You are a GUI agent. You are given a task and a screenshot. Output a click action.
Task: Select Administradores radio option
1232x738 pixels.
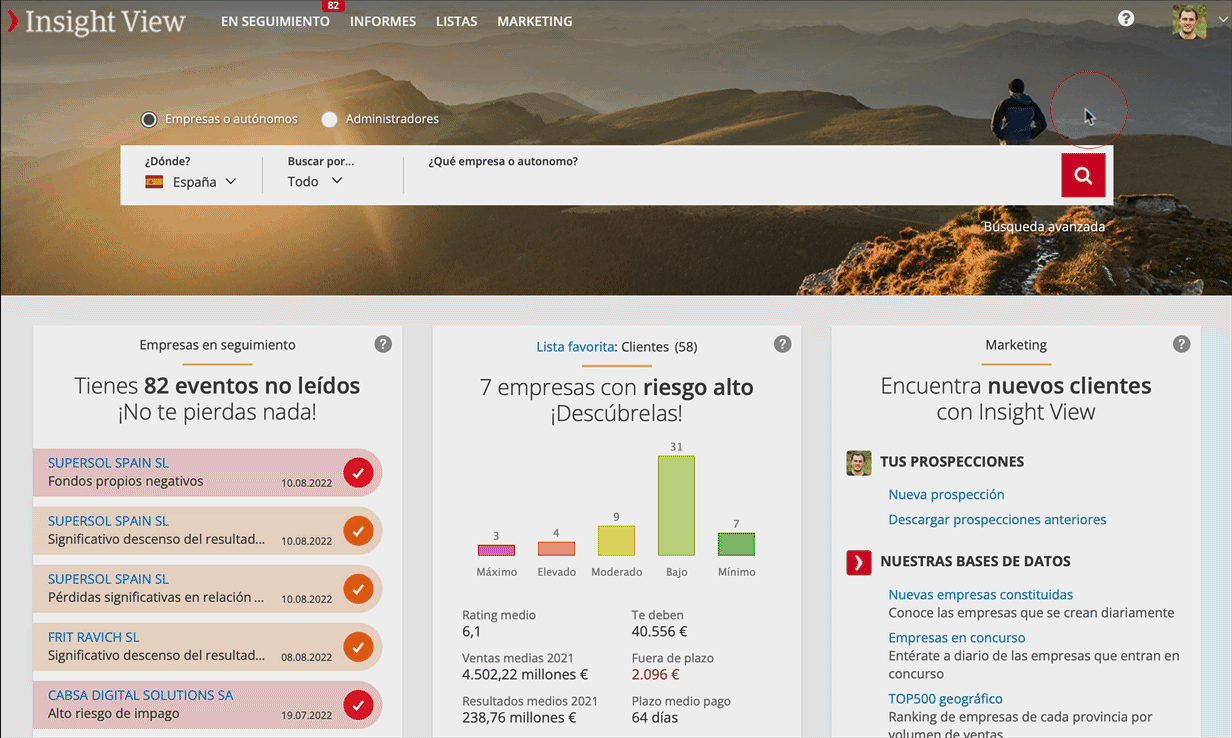(x=329, y=119)
